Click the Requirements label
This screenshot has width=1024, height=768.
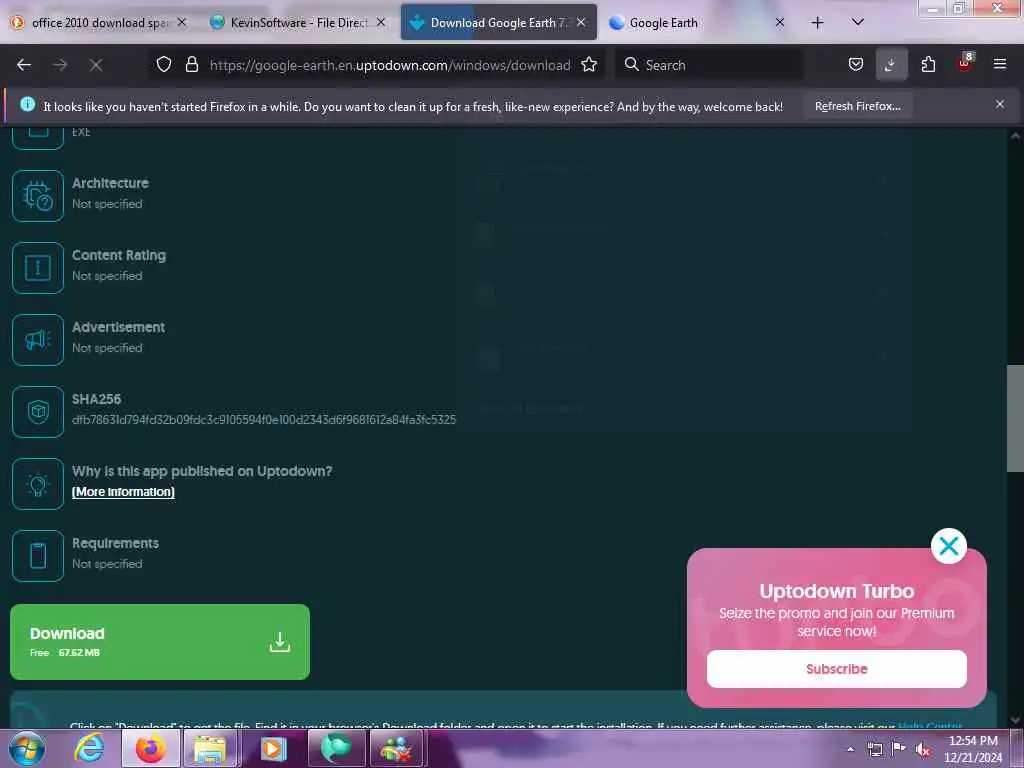coord(115,543)
